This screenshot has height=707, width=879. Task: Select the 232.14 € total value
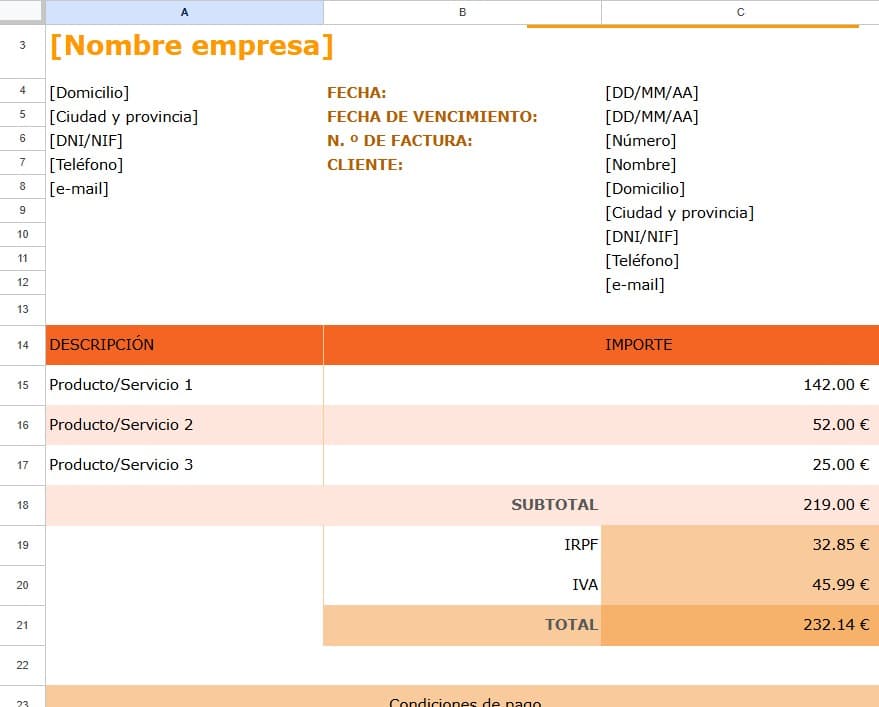point(740,625)
